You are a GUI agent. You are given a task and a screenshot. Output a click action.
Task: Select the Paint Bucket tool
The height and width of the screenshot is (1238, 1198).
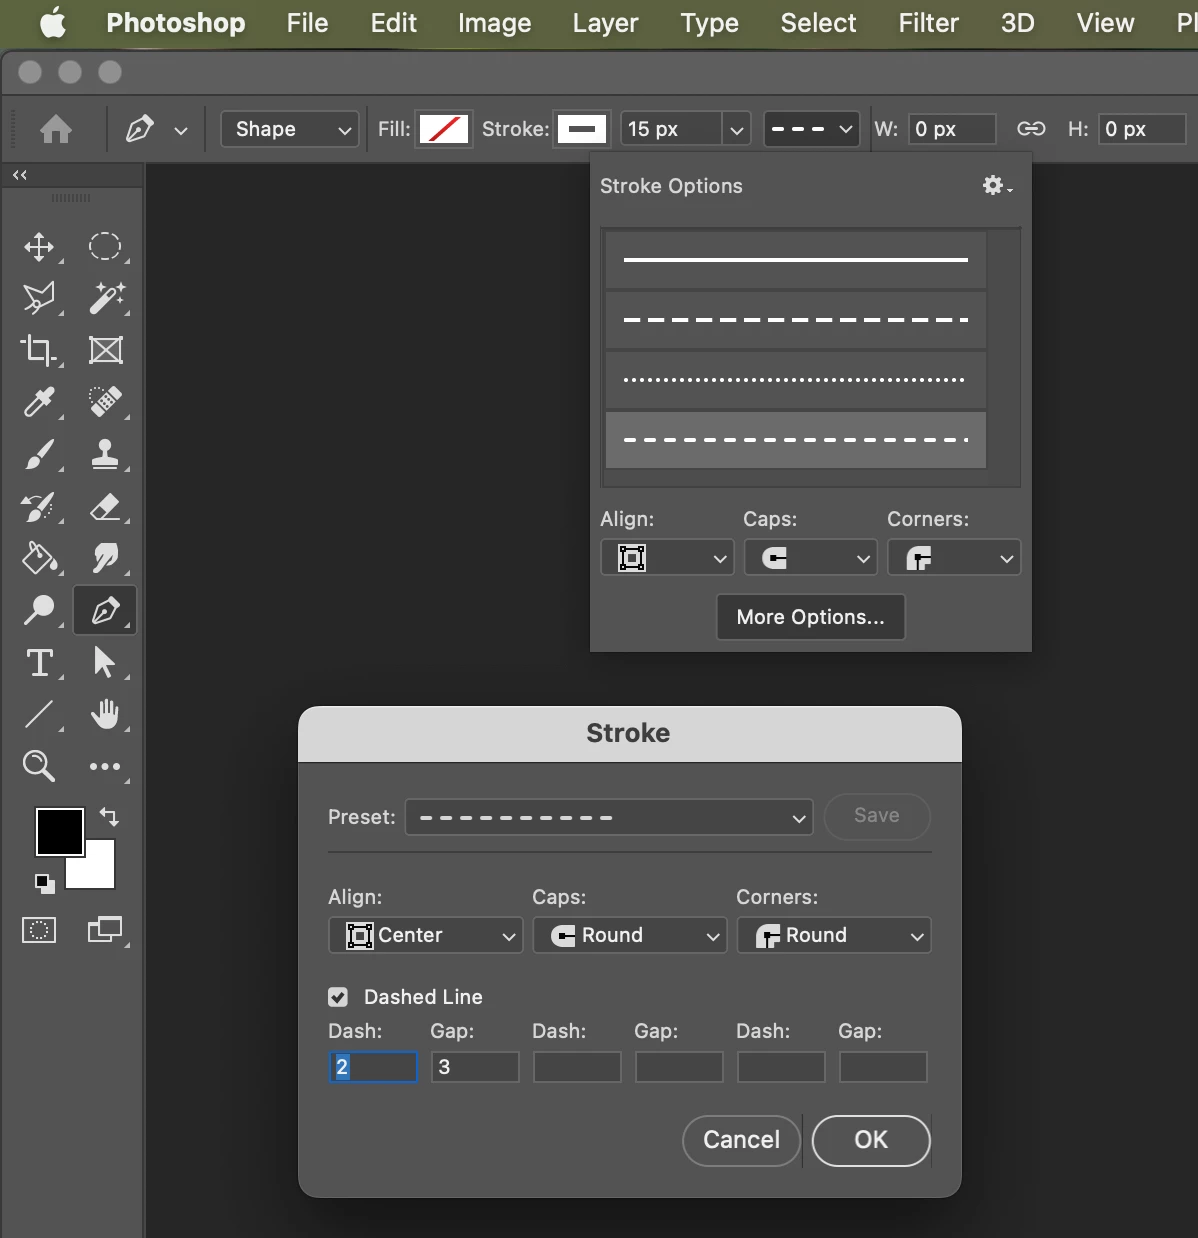39,558
